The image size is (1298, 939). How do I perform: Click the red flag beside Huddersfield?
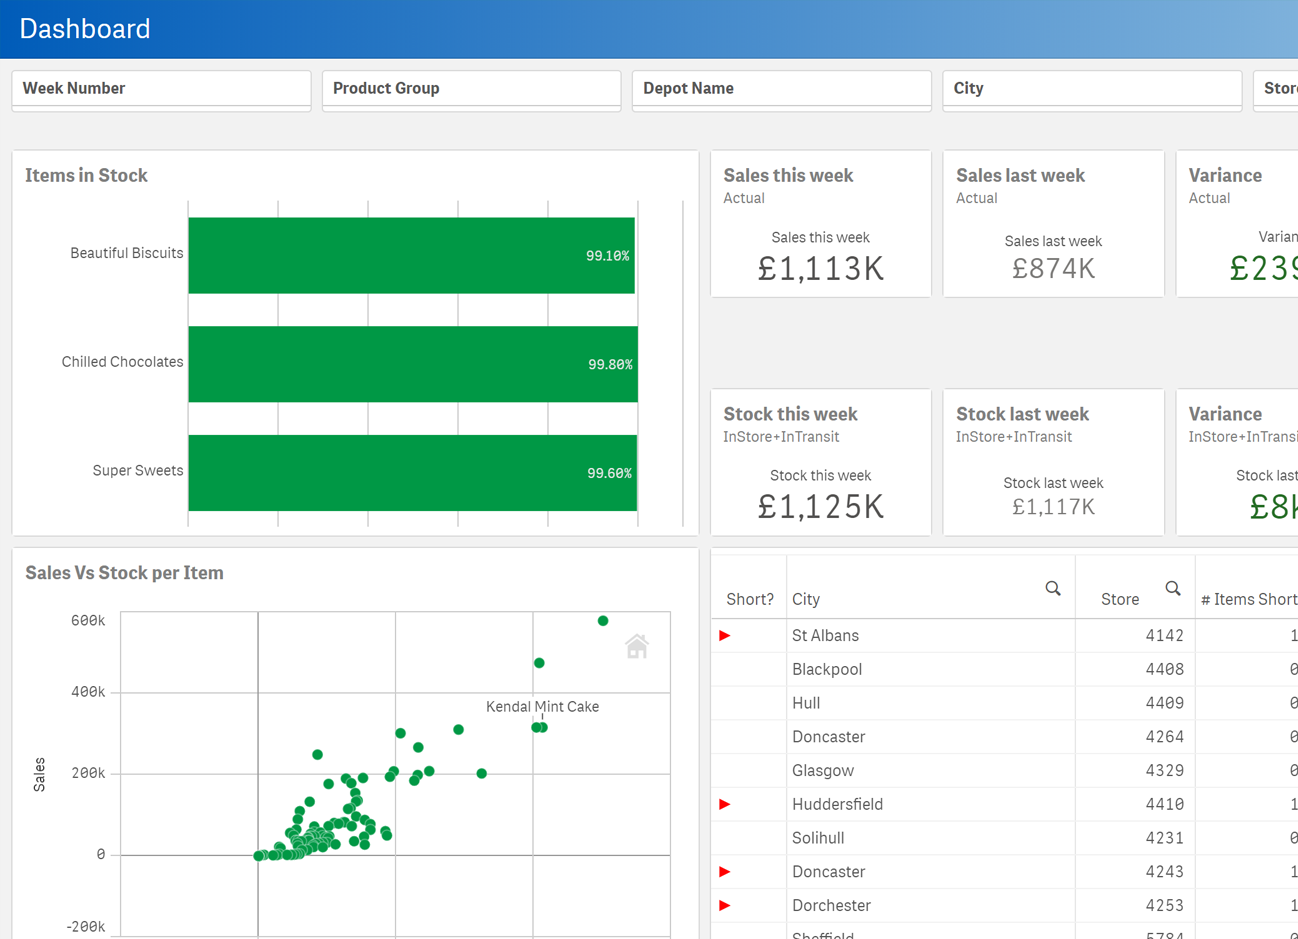[x=725, y=804]
